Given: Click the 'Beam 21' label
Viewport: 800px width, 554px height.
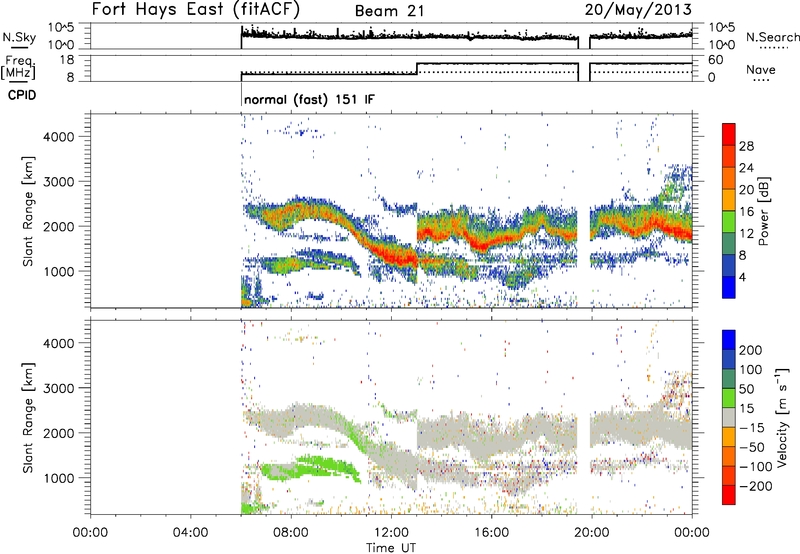Looking at the screenshot, I should pyautogui.click(x=389, y=11).
